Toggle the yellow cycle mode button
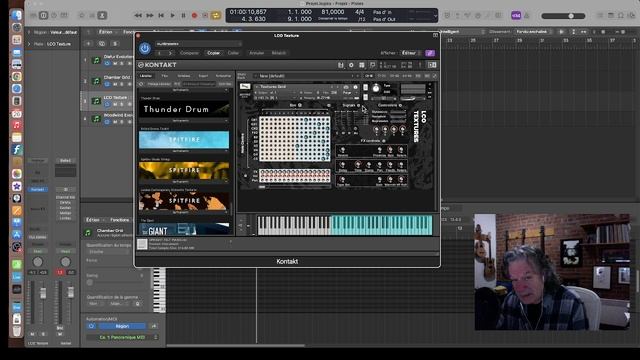Viewport: 640px width, 360px height. coord(216,16)
